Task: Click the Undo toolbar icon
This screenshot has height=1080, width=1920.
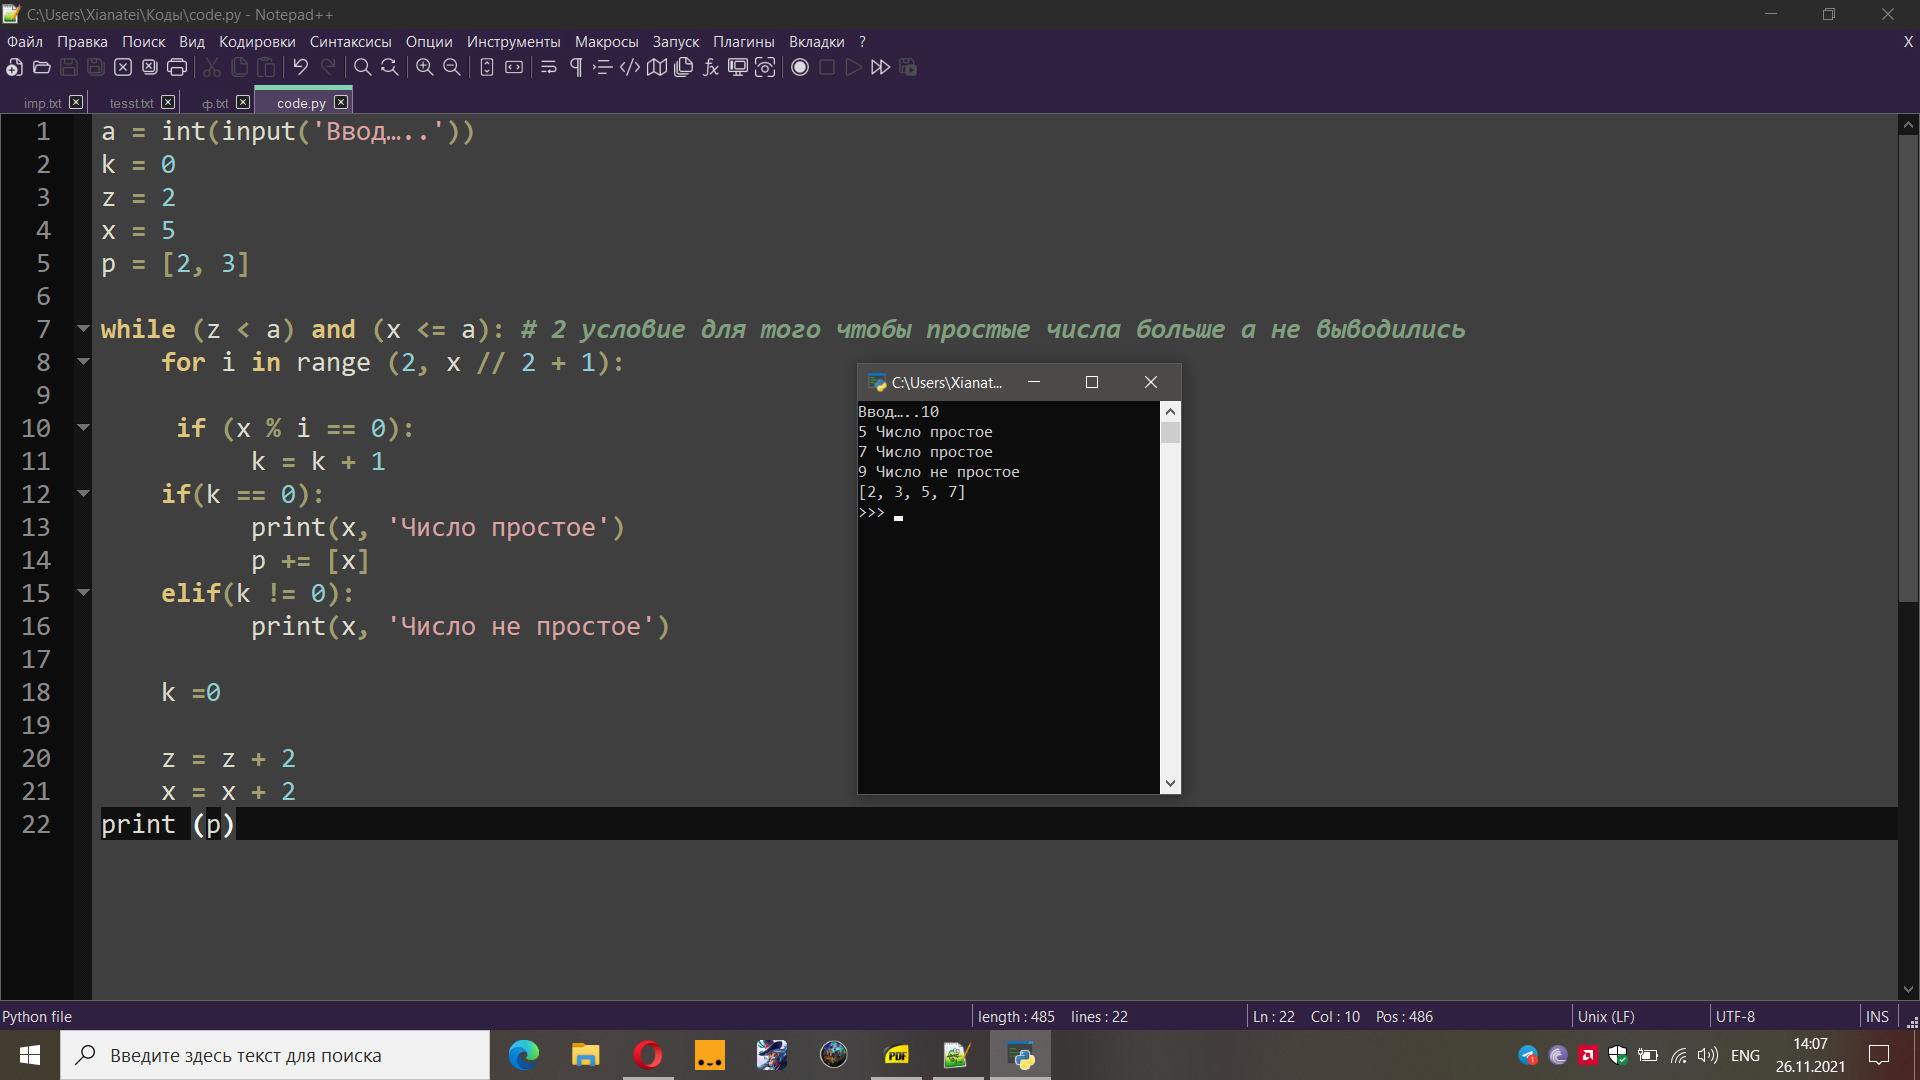Action: pos(300,67)
